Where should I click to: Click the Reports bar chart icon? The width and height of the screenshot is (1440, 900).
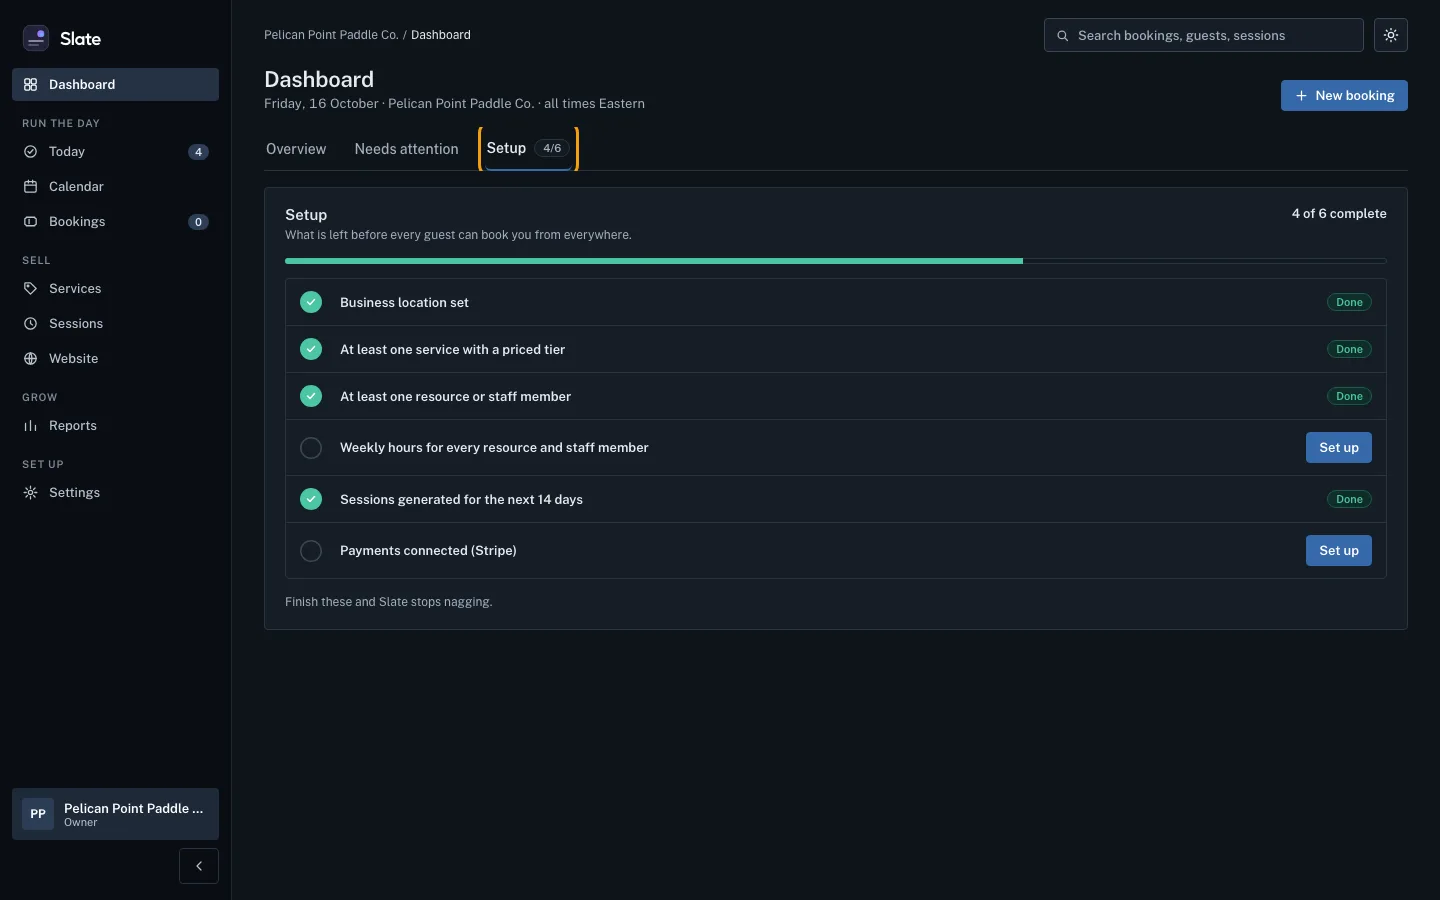click(x=30, y=426)
